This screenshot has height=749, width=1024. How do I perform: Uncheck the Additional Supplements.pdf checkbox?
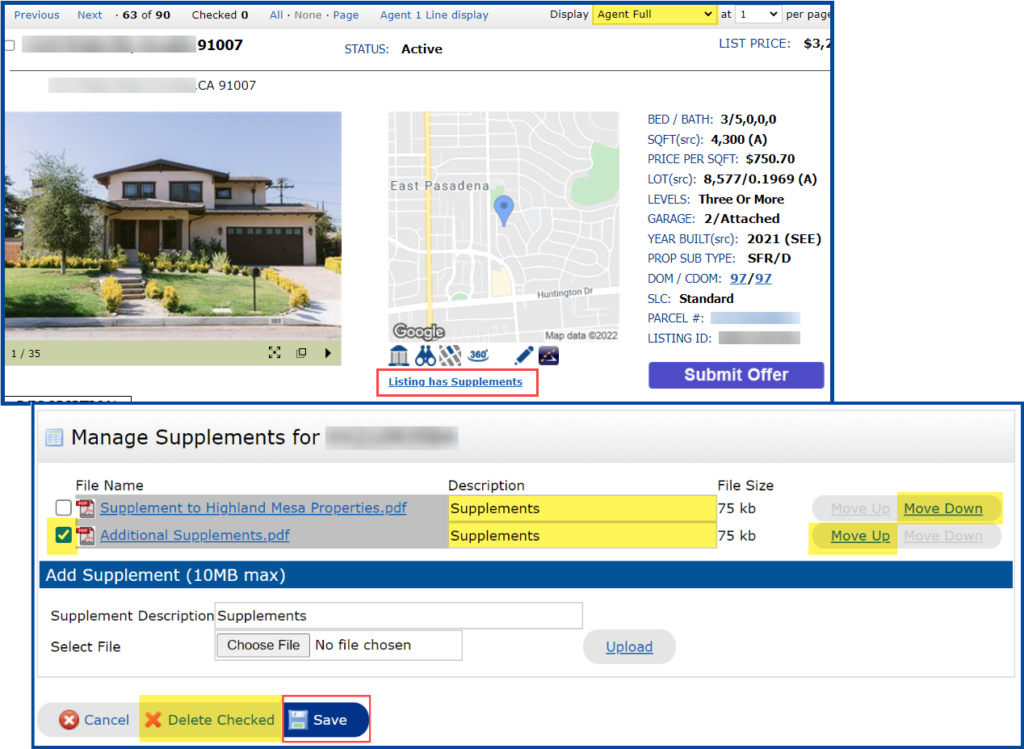(x=64, y=535)
